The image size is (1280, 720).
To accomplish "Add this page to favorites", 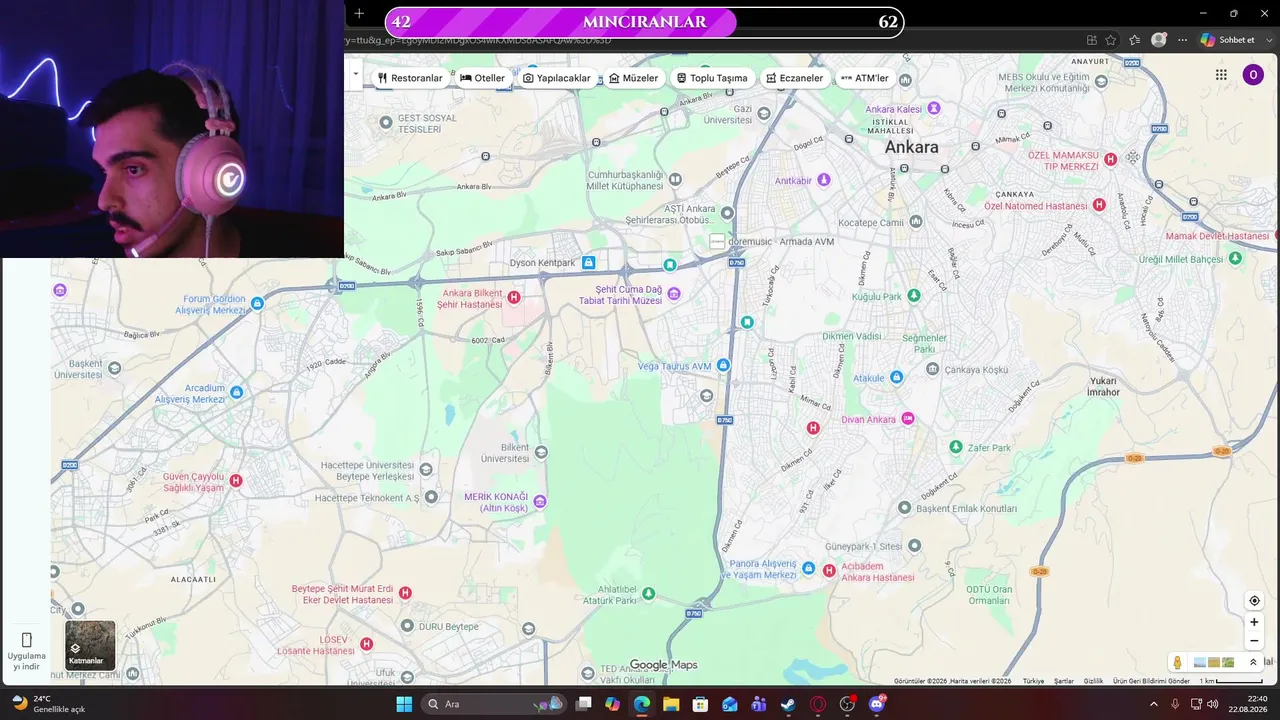I will point(1111,40).
